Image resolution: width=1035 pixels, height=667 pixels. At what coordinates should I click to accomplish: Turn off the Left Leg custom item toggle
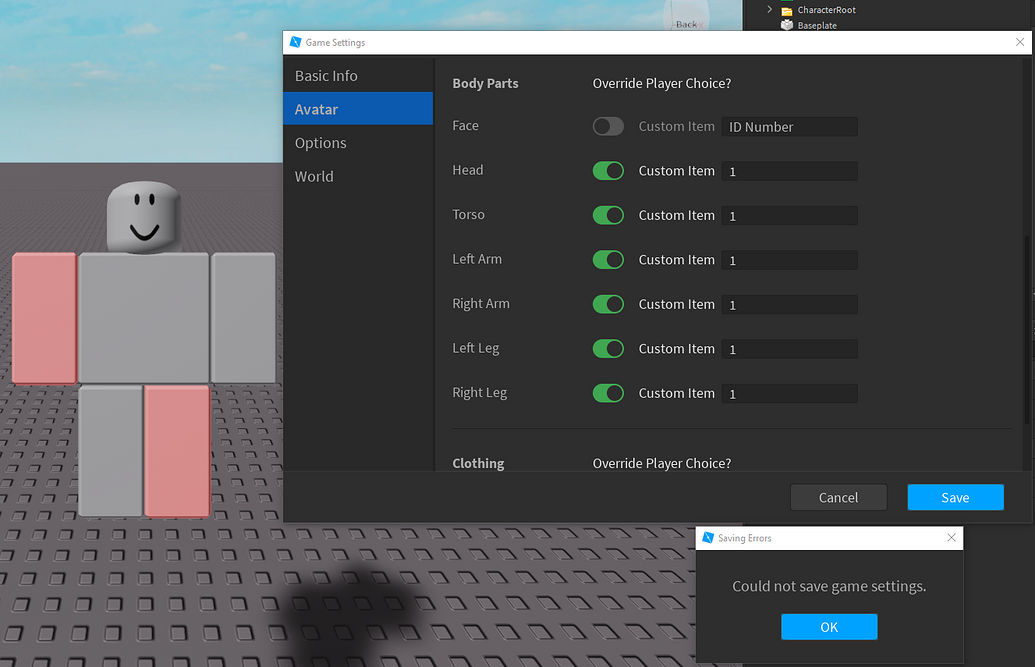(608, 348)
